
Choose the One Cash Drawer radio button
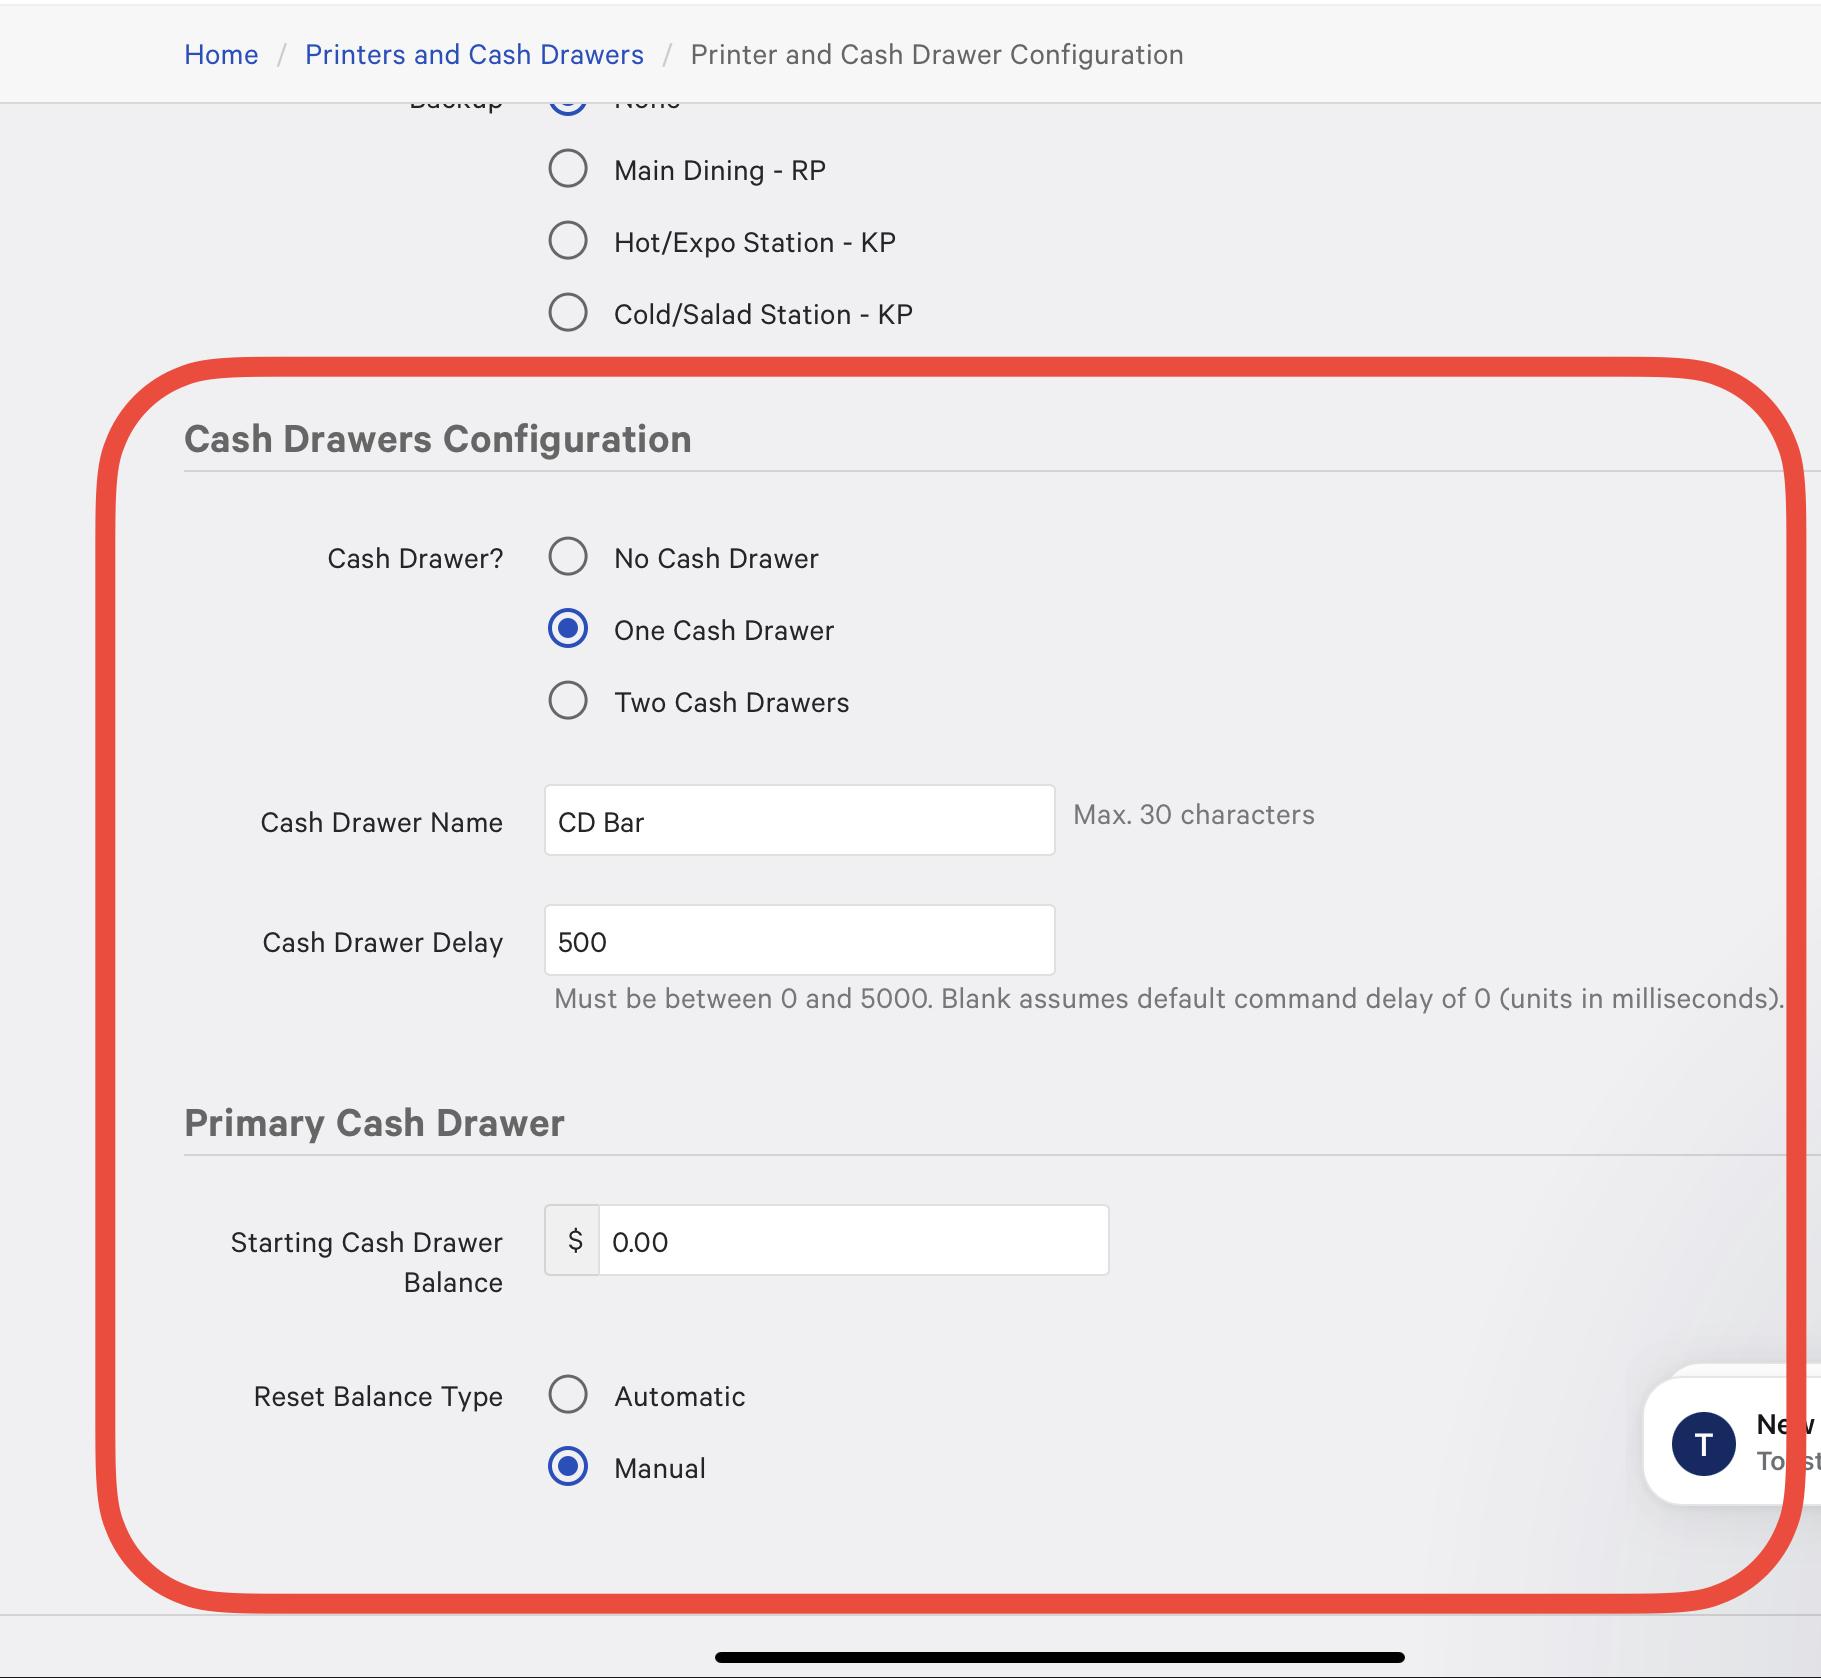click(568, 629)
